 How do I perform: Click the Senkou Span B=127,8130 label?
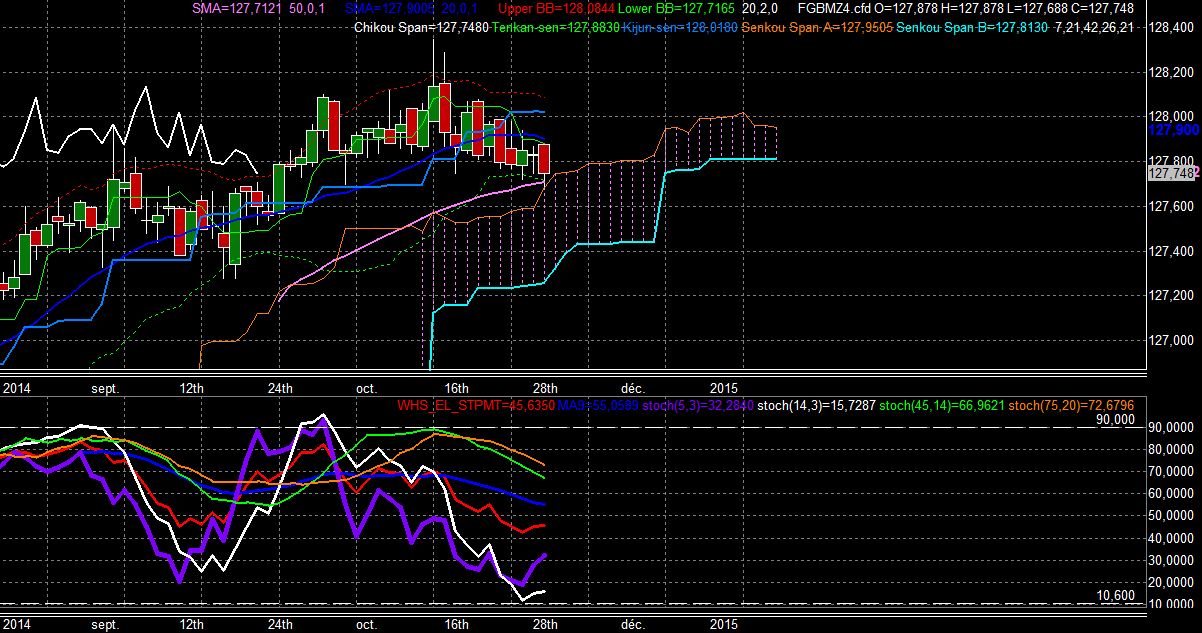(972, 27)
